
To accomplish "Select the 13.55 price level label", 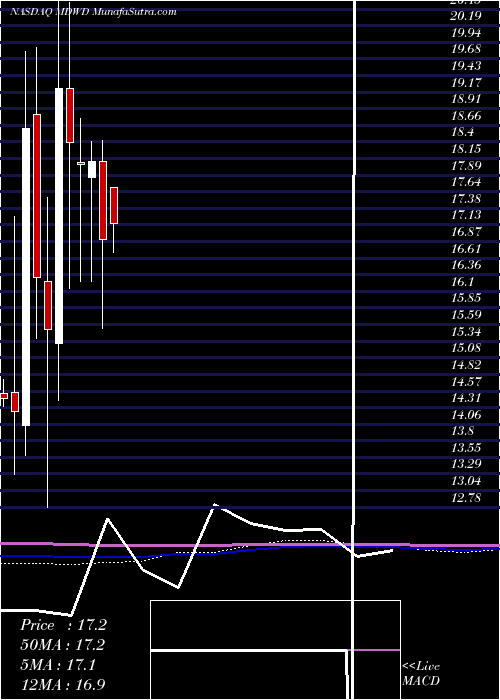I will (x=467, y=447).
